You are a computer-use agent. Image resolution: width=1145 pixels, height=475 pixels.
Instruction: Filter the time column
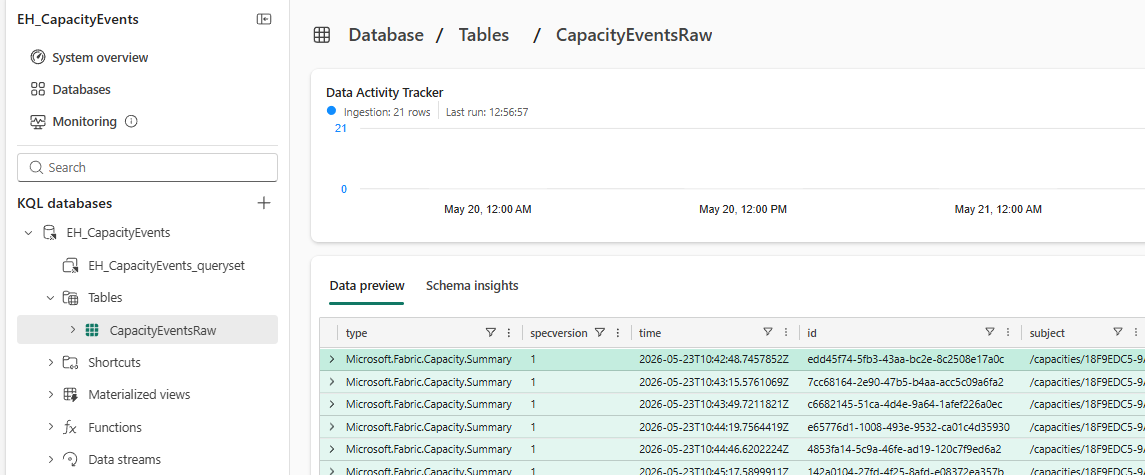767,332
